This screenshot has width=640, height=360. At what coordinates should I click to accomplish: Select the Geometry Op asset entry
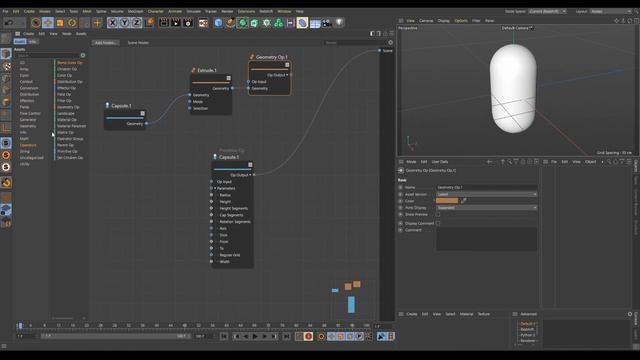pyautogui.click(x=68, y=107)
